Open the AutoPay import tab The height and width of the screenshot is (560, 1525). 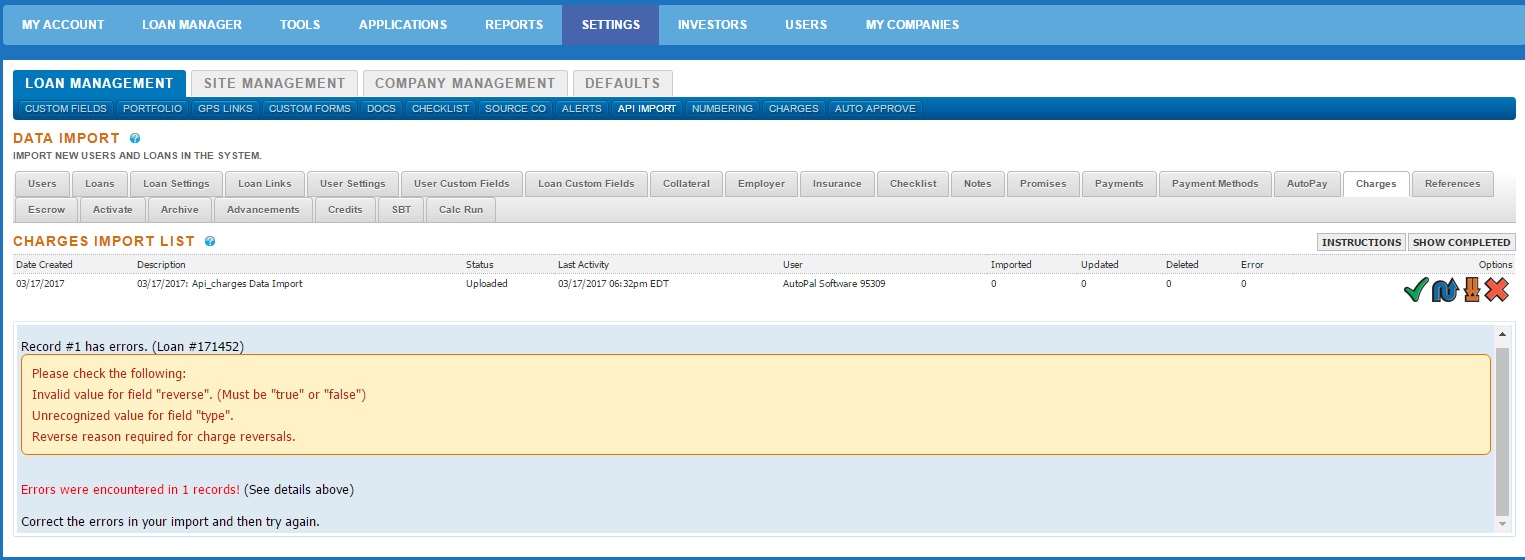pos(1307,184)
